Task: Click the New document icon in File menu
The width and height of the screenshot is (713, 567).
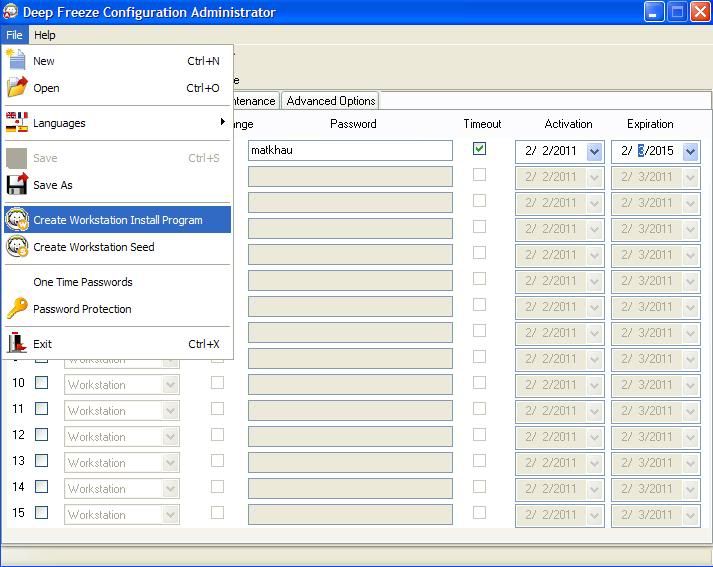Action: [x=16, y=60]
